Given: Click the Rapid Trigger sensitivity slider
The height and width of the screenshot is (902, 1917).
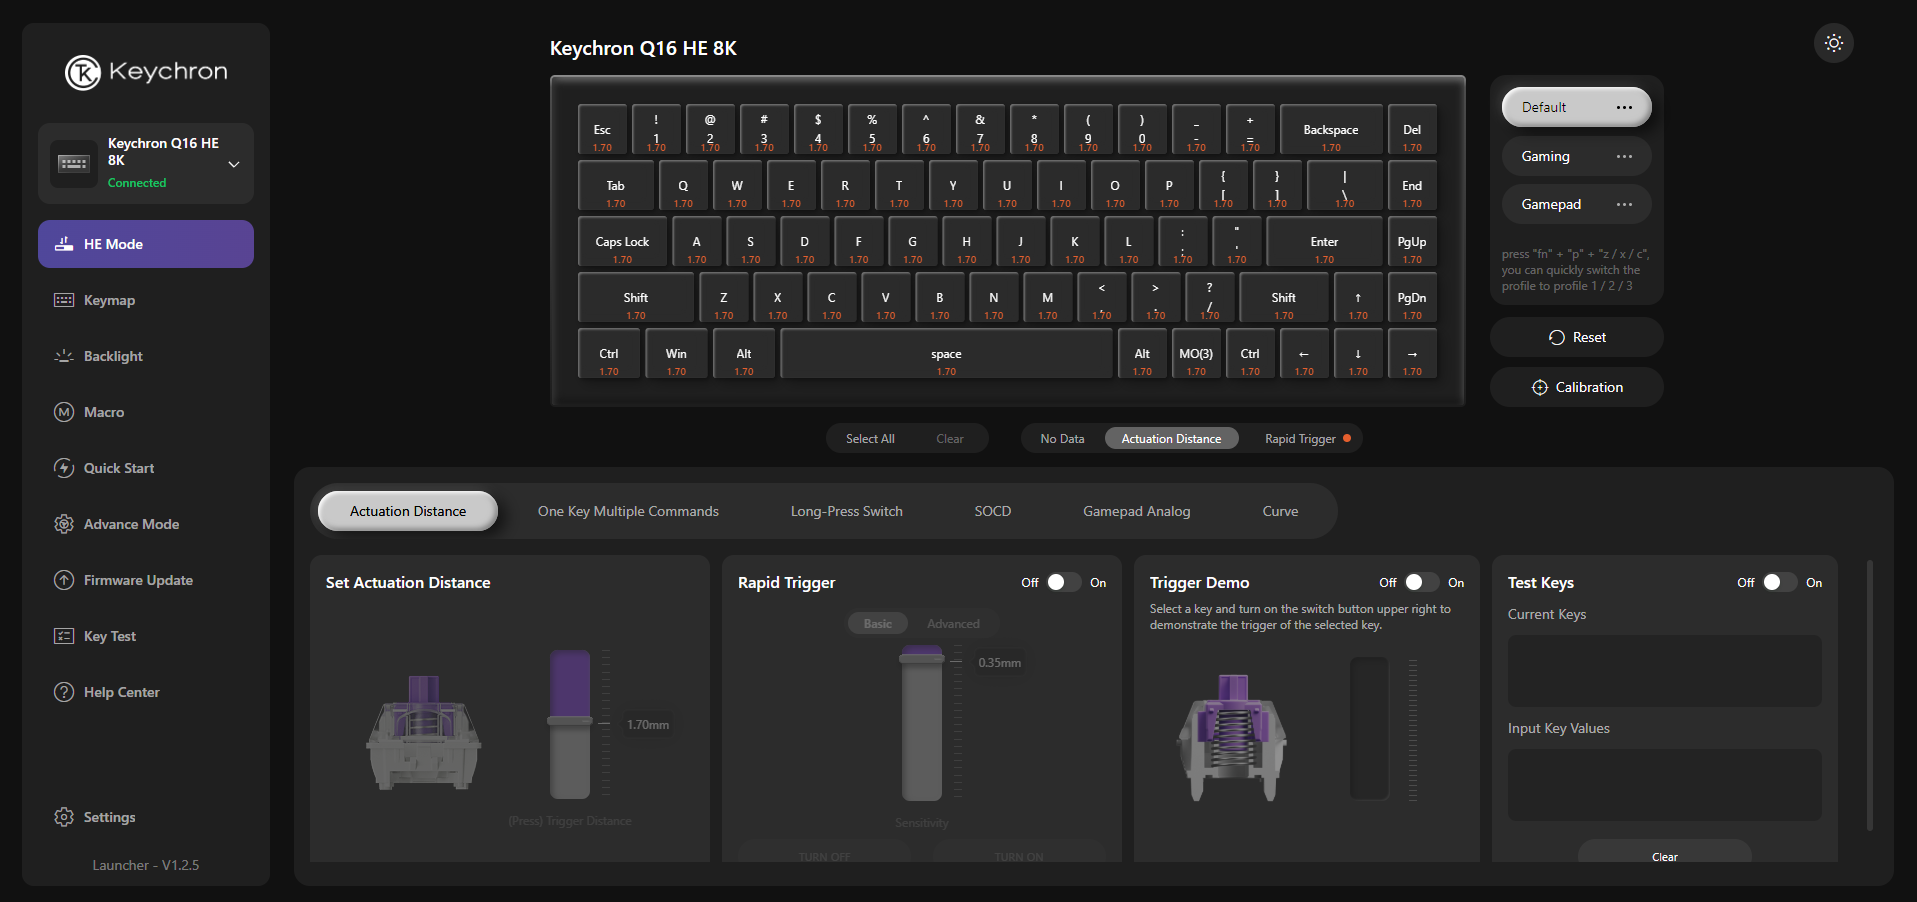Looking at the screenshot, I should (x=922, y=723).
